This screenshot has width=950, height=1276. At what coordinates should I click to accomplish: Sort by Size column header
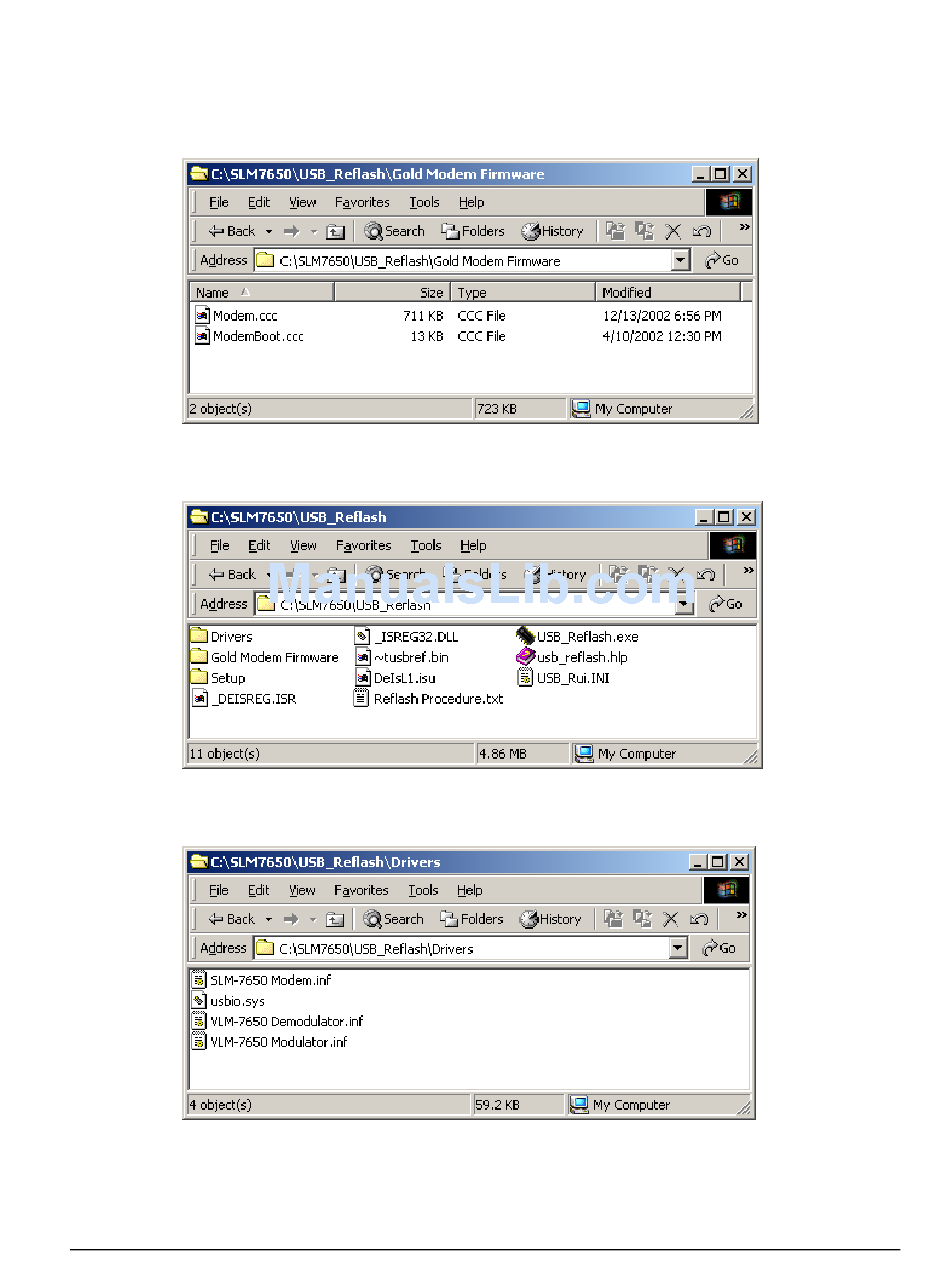393,293
